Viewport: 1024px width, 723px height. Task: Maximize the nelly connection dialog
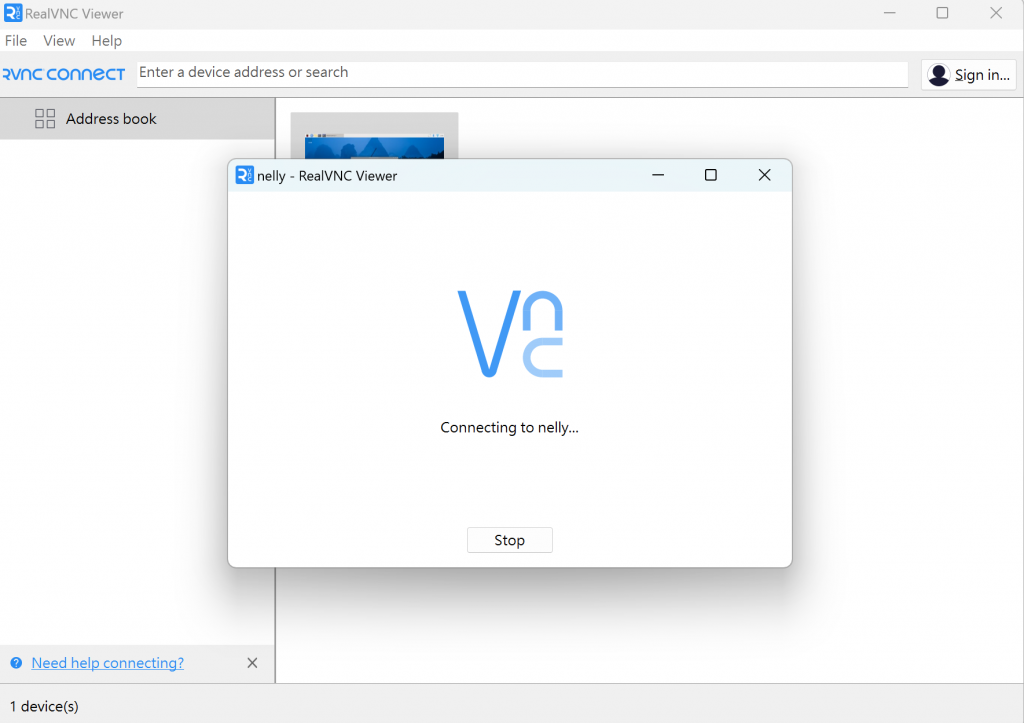711,175
